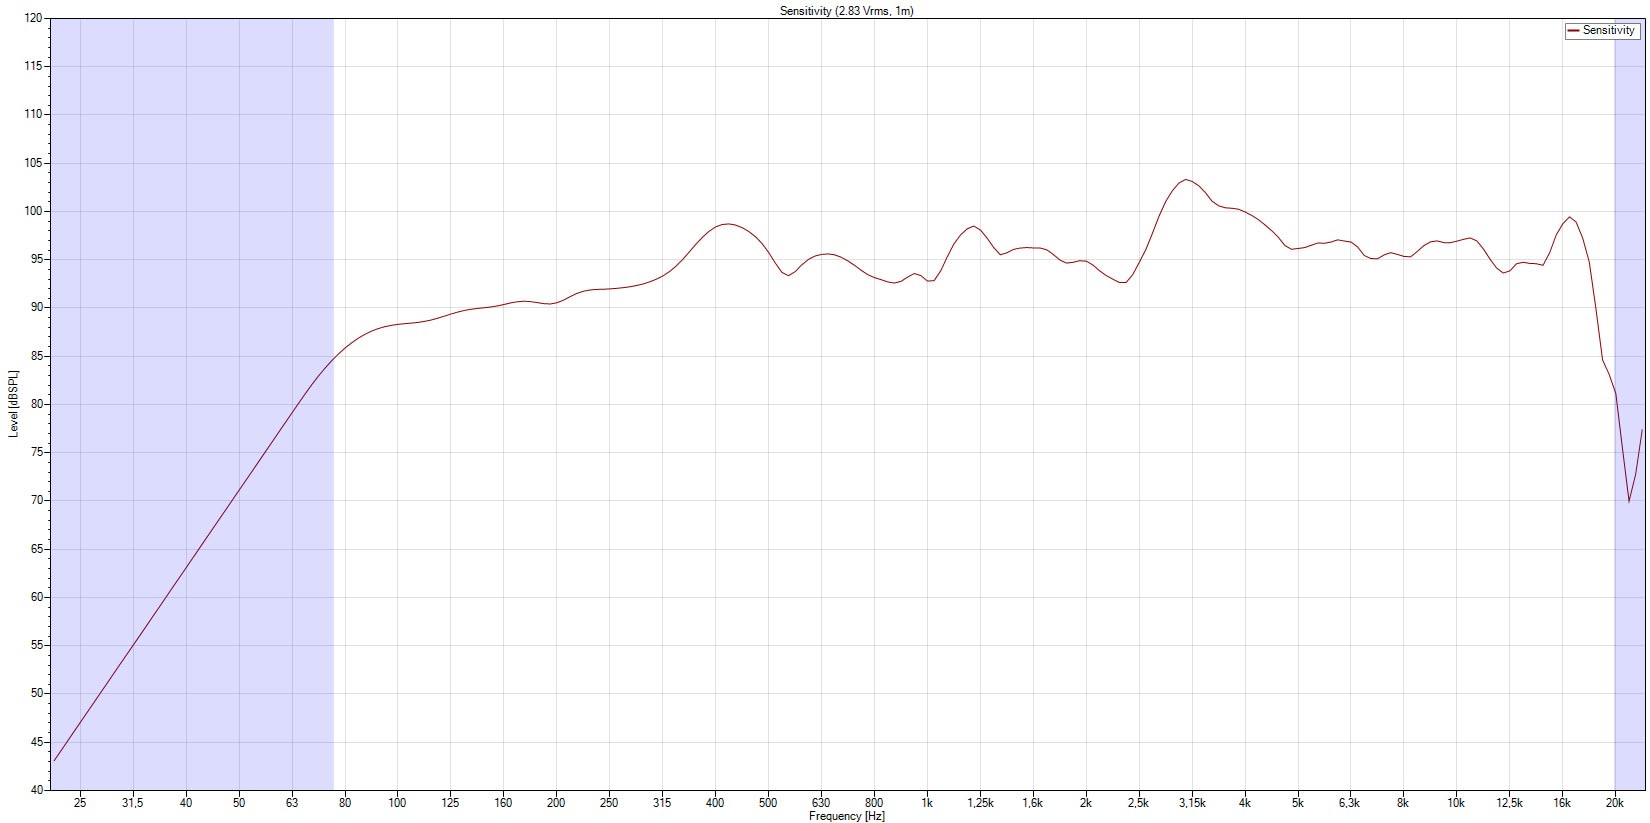Click the curve's deepest dip beyond 20k

pyautogui.click(x=1629, y=501)
